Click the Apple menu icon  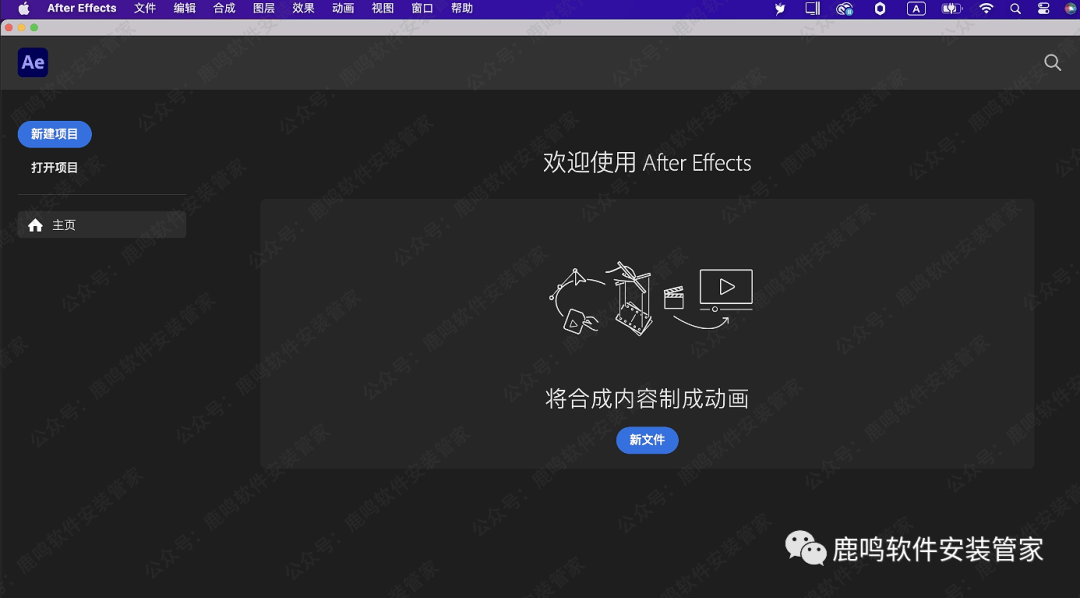click(22, 8)
